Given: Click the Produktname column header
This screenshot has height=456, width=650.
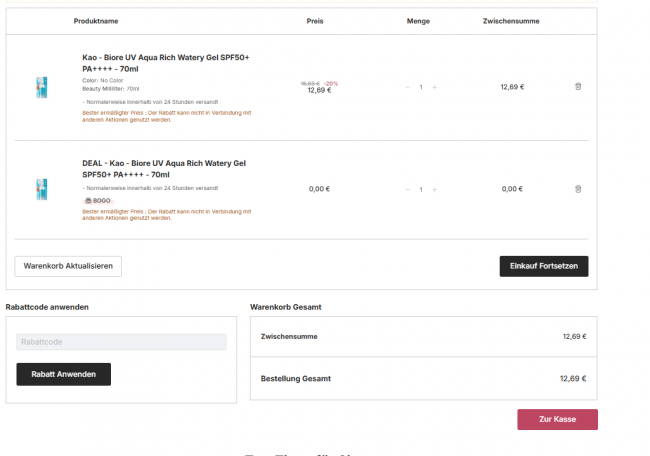Looking at the screenshot, I should 96,21.
